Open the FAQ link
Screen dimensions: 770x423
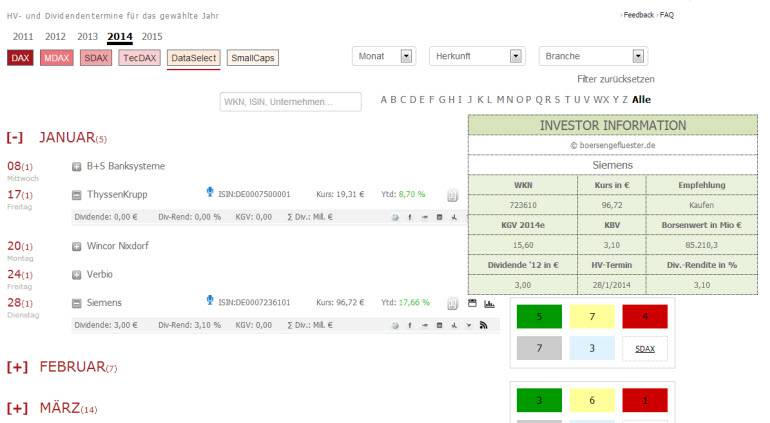(667, 15)
